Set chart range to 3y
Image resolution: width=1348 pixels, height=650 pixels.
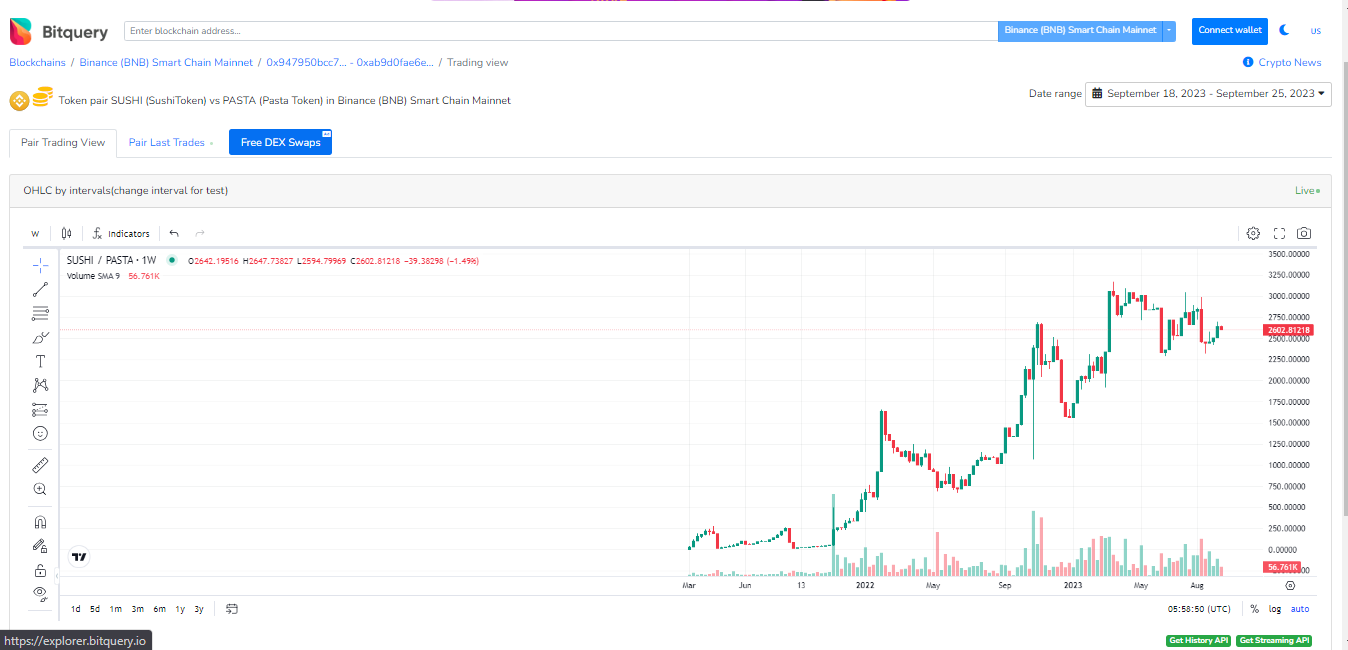[x=199, y=608]
